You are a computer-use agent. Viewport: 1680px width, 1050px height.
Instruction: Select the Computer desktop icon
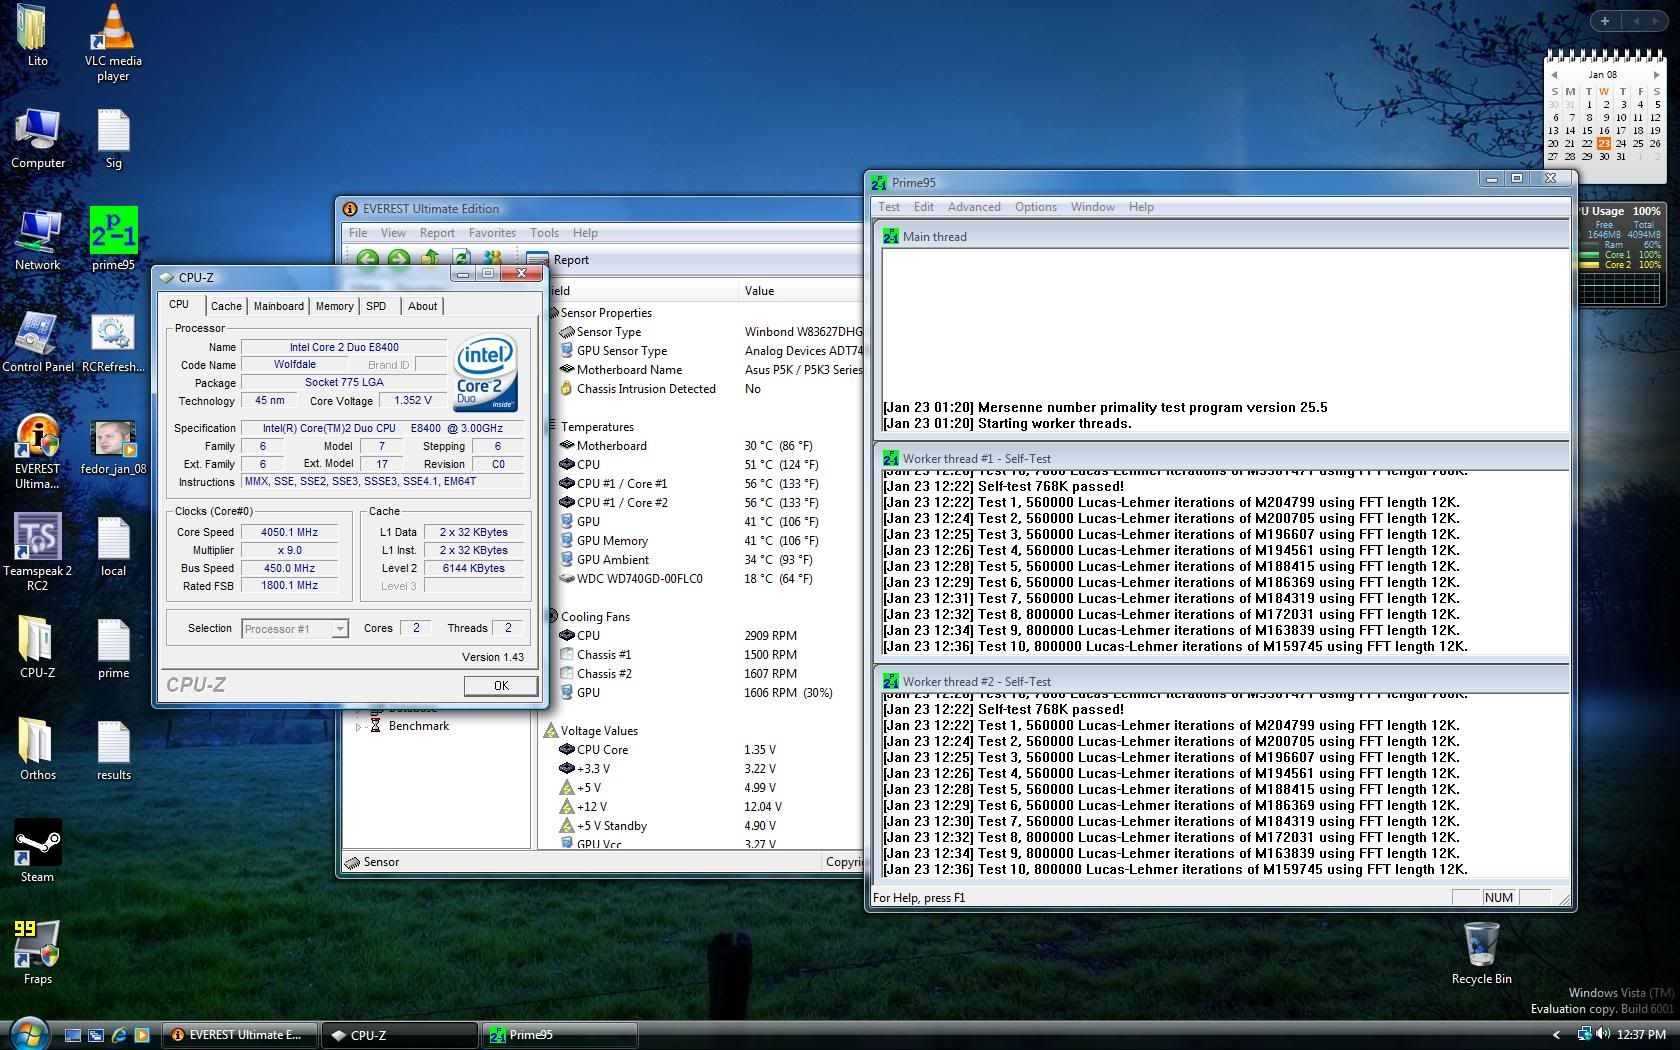pos(38,139)
